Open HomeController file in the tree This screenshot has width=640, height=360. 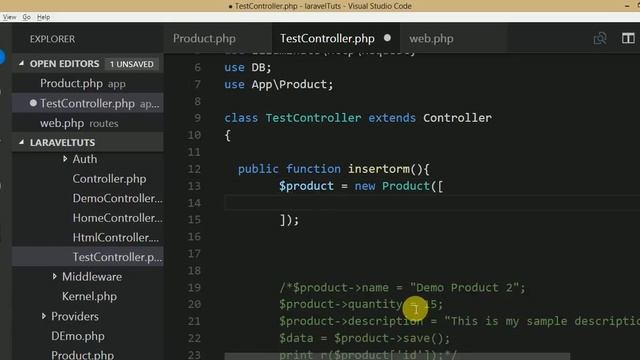pyautogui.click(x=118, y=218)
